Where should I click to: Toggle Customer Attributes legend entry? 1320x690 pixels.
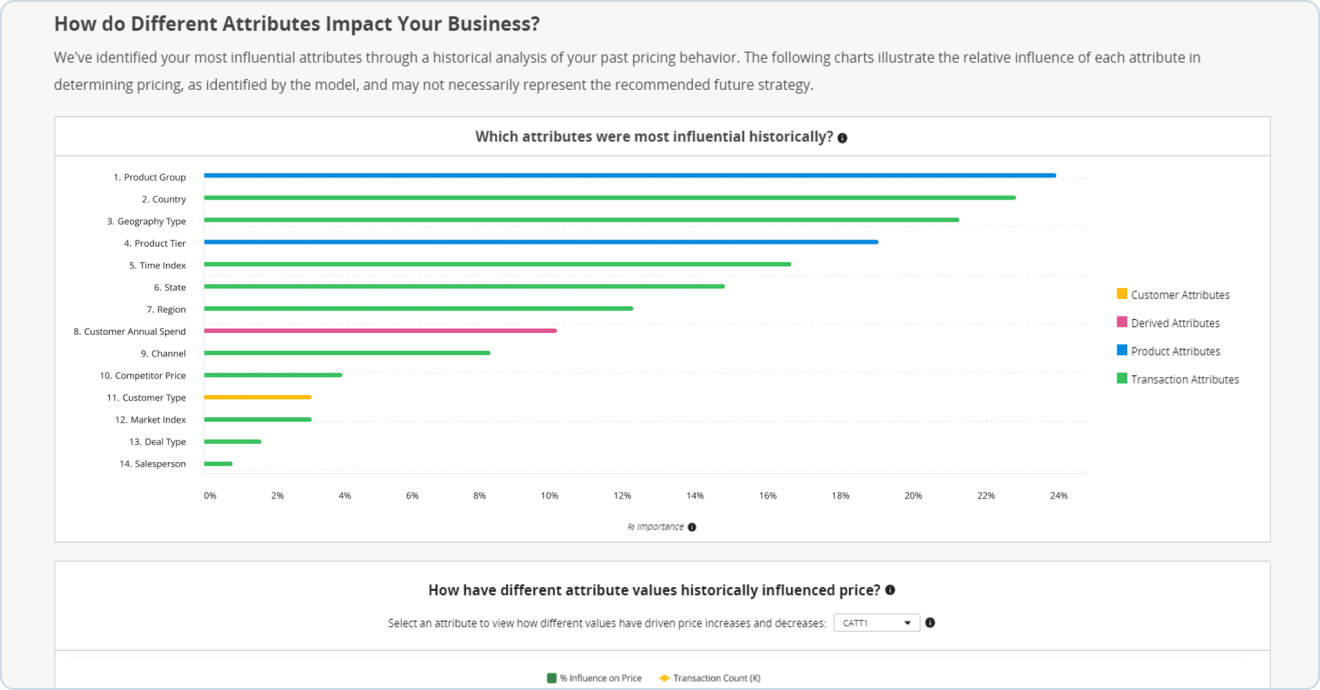[1173, 295]
